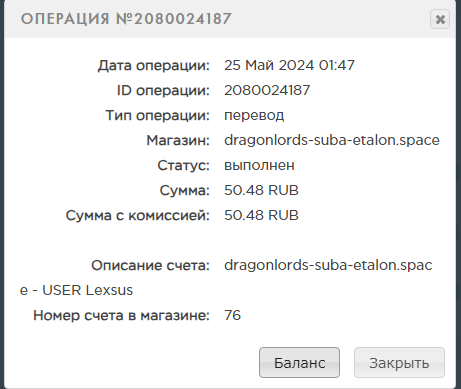Viewport: 461px width, 389px height.
Task: Click the Сумма с комиссией label
Action: tap(138, 215)
